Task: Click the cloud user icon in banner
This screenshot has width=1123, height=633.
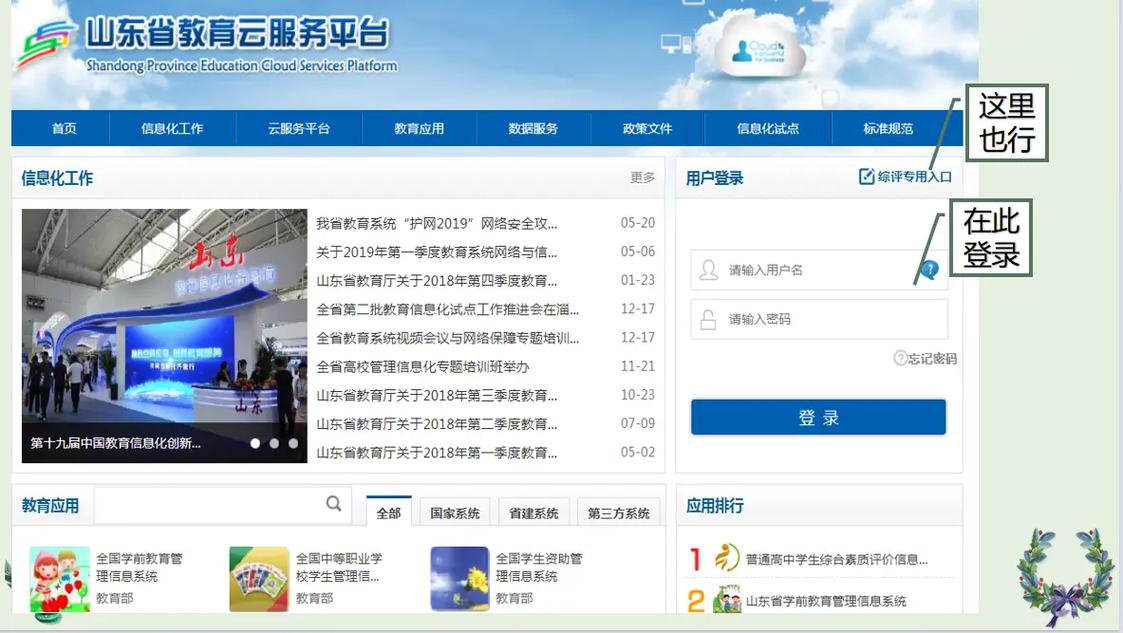Action: pyautogui.click(x=742, y=51)
